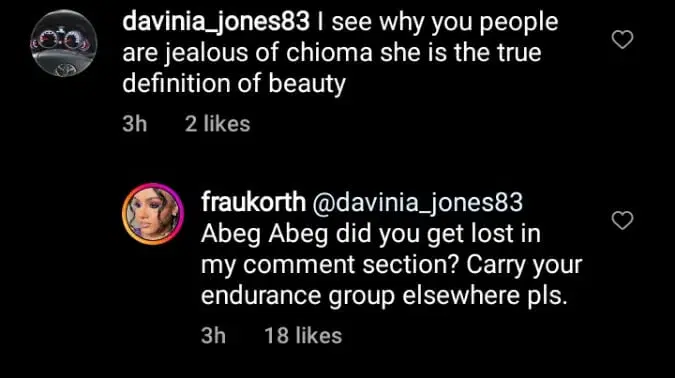
Task: Select the "definition of beauty" comment line
Action: [x=234, y=83]
